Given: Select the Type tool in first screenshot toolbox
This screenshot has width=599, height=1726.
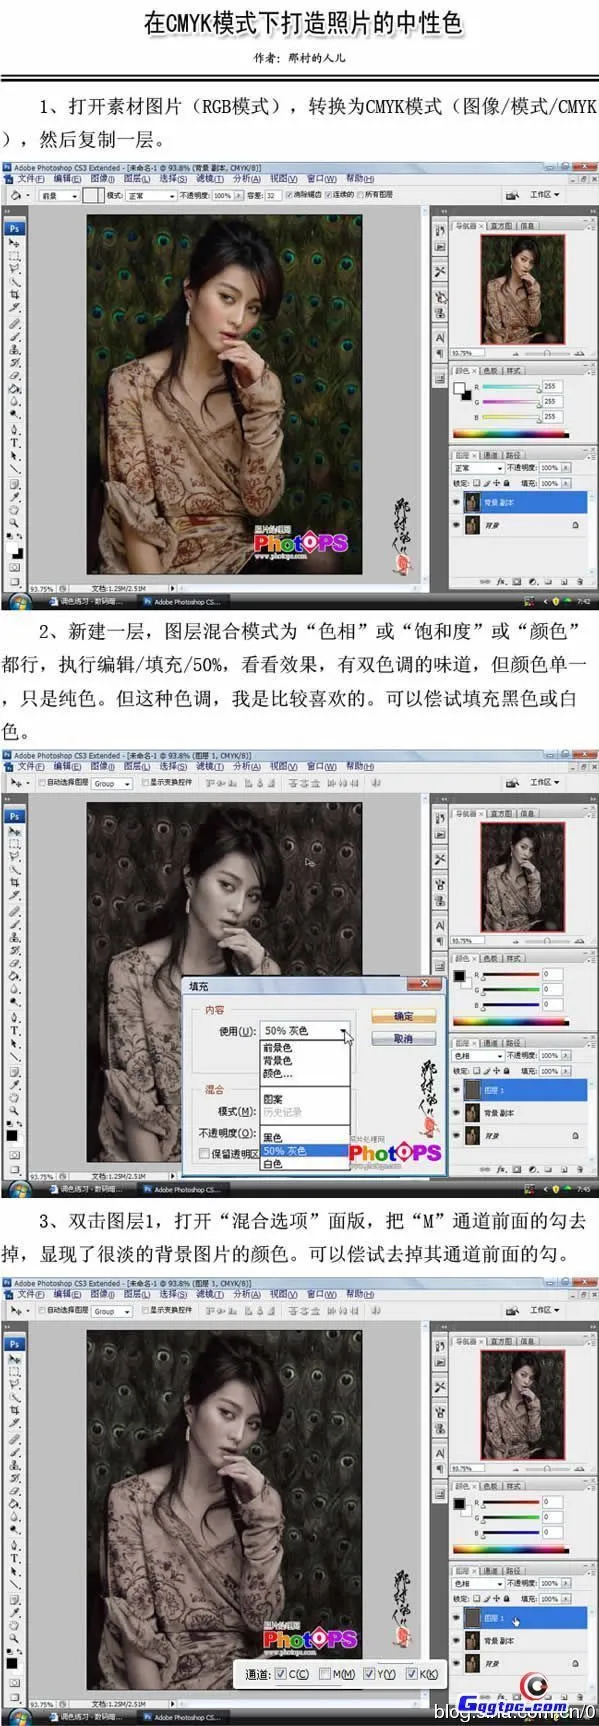Looking at the screenshot, I should pyautogui.click(x=14, y=442).
